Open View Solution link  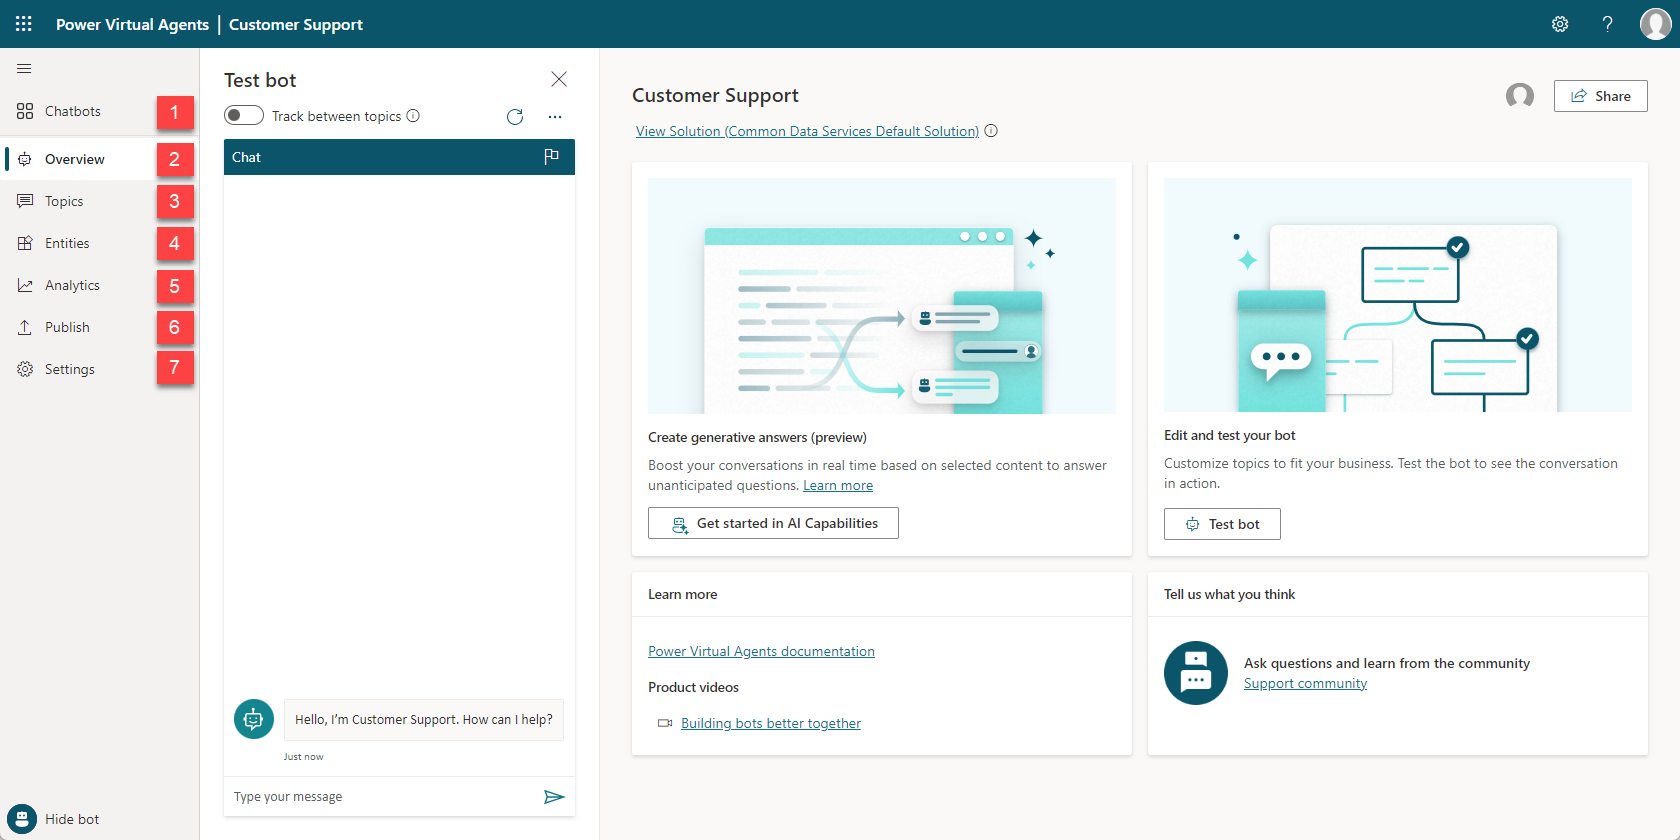pyautogui.click(x=807, y=131)
